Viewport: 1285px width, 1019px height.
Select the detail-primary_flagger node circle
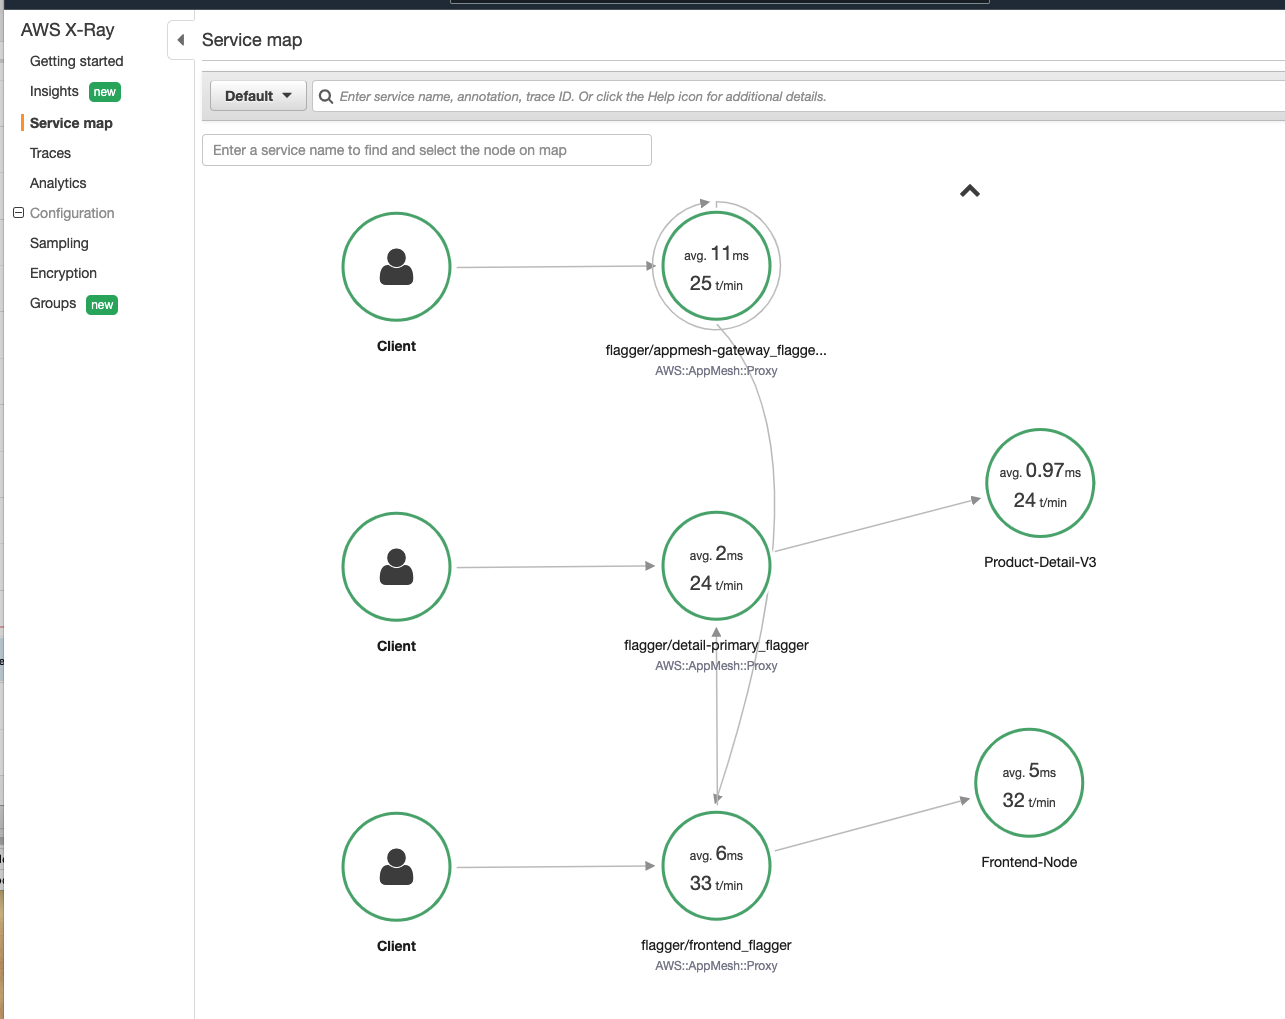pos(716,566)
